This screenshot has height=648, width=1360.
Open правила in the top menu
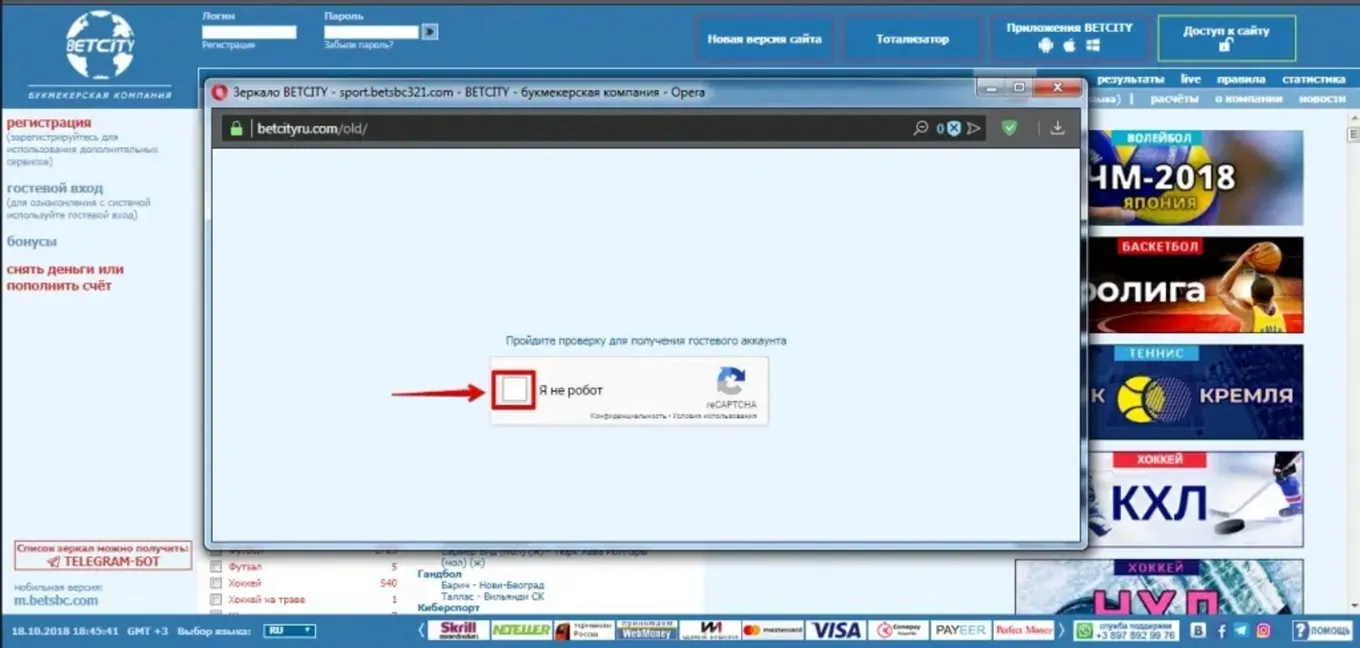[1241, 79]
